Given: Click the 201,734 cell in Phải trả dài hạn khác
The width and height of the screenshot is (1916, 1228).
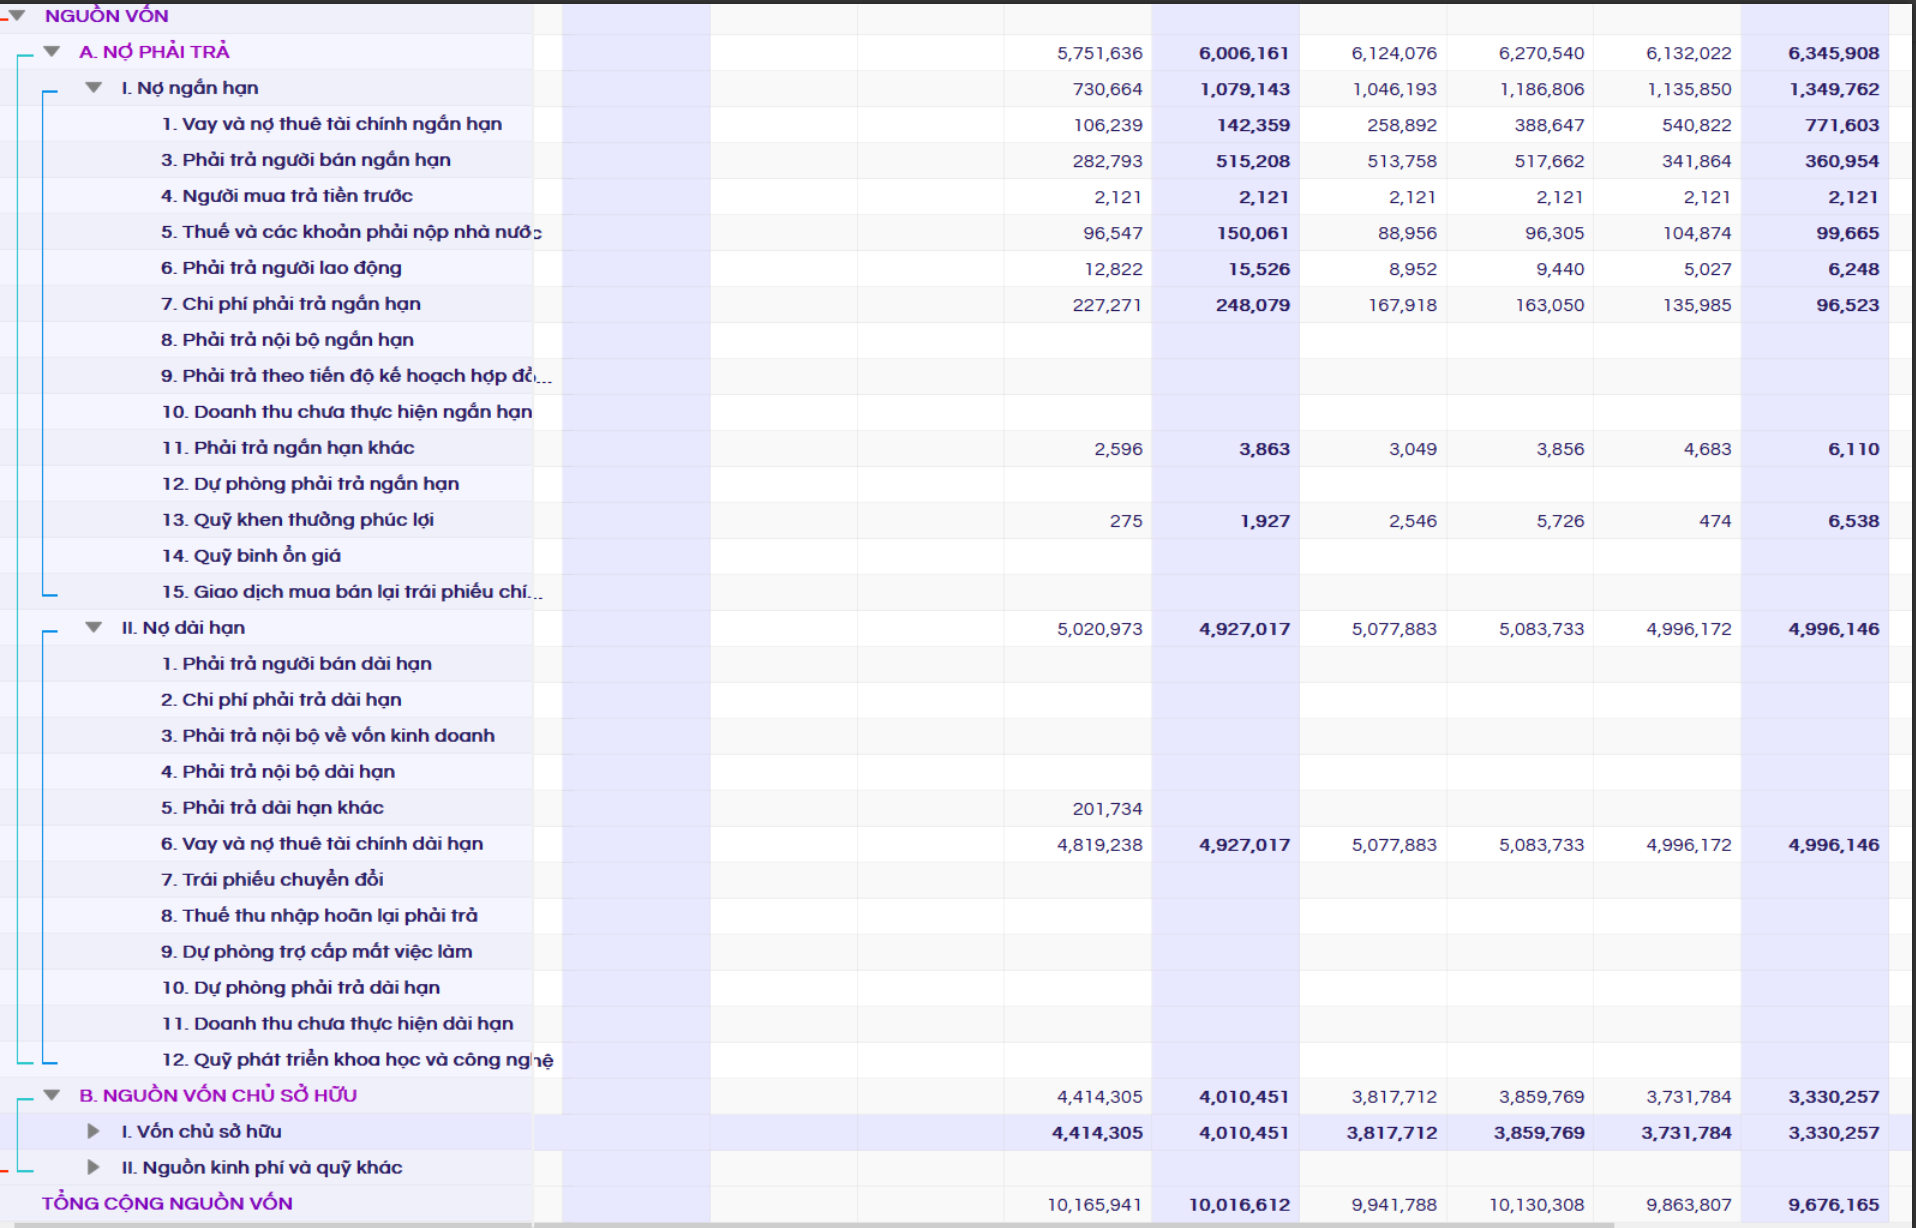Looking at the screenshot, I should click(x=1106, y=809).
